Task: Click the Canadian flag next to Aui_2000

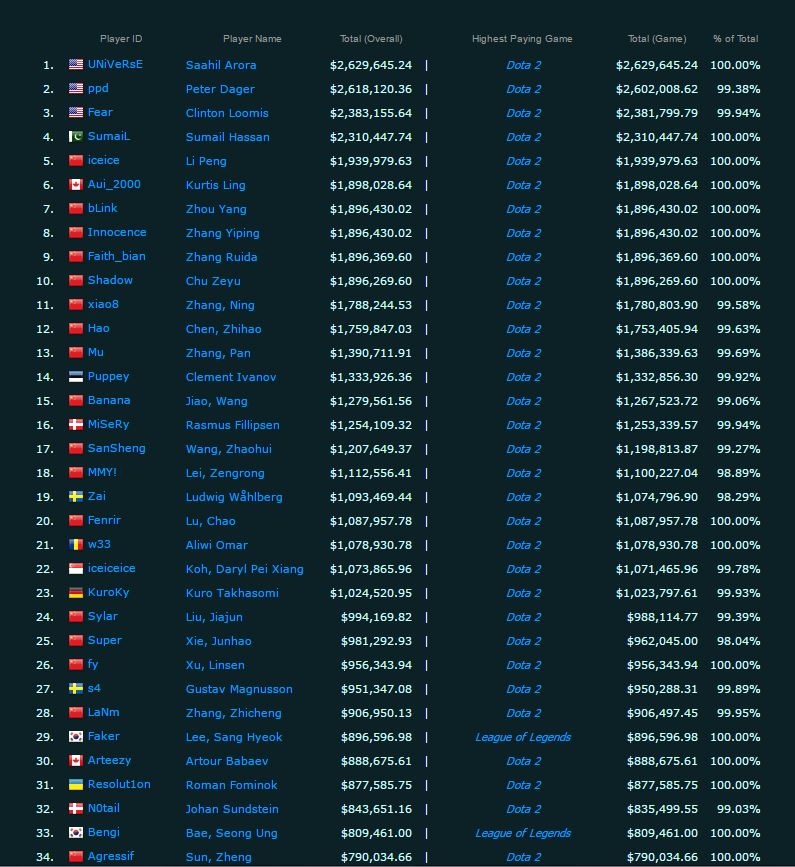Action: pos(76,185)
